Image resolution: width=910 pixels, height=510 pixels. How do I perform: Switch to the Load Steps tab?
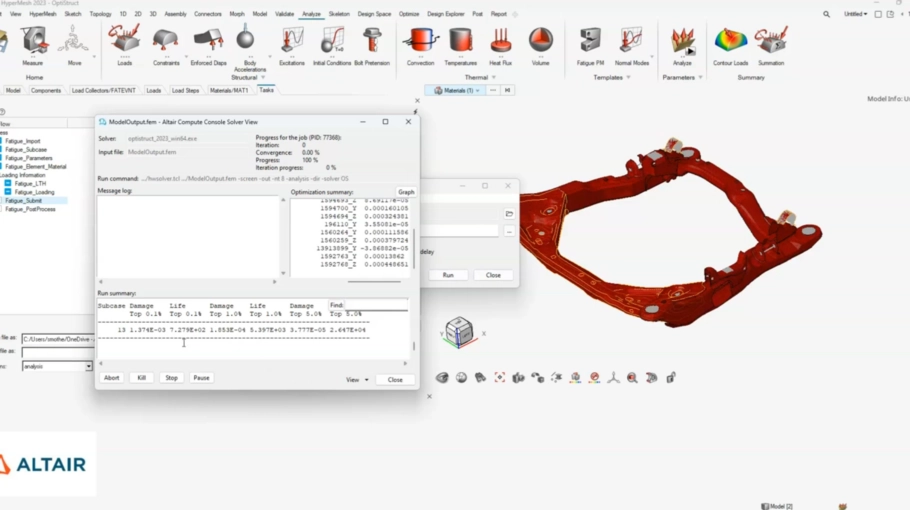click(x=186, y=91)
